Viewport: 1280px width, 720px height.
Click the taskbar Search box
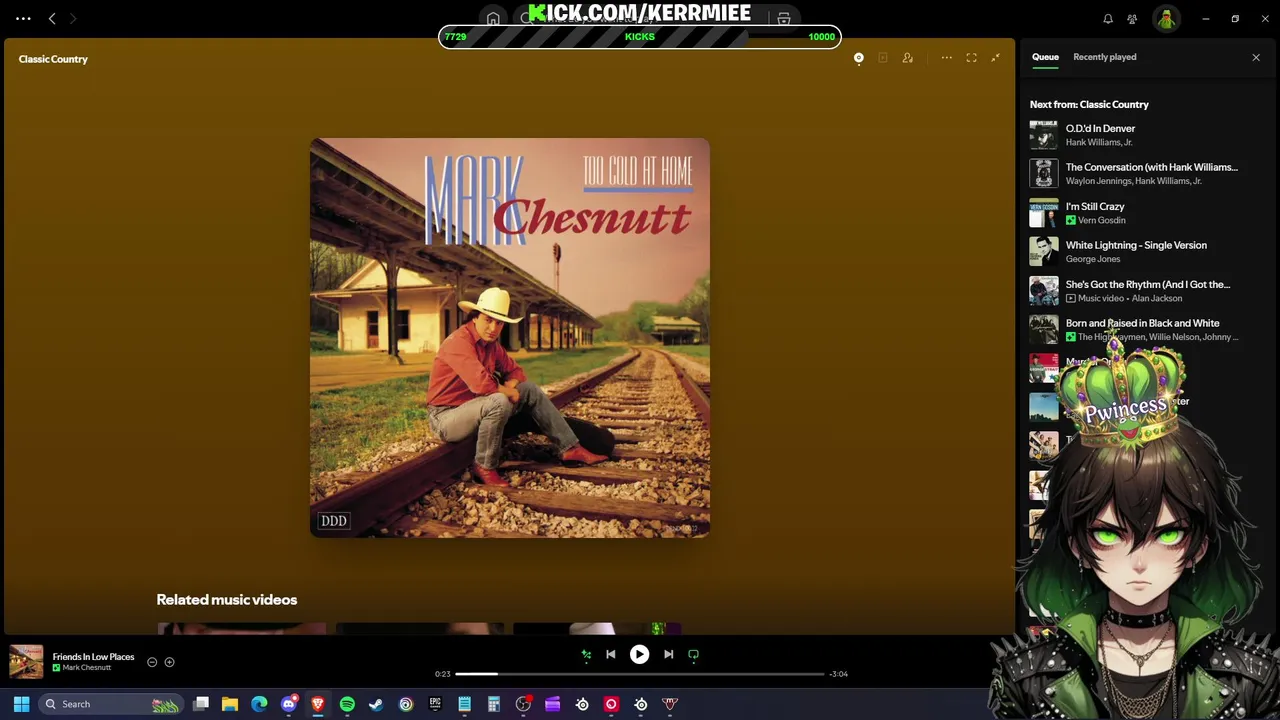(111, 704)
